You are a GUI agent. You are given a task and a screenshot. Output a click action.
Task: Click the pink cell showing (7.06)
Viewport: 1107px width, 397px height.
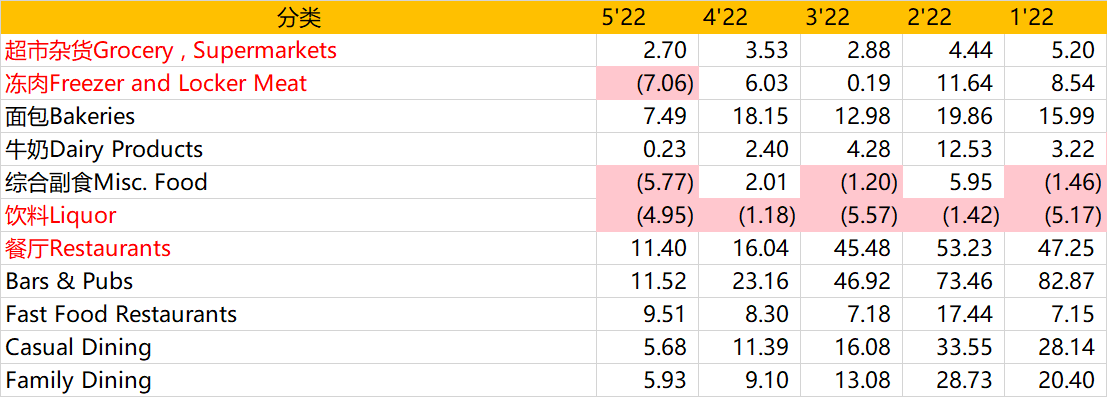coord(647,83)
